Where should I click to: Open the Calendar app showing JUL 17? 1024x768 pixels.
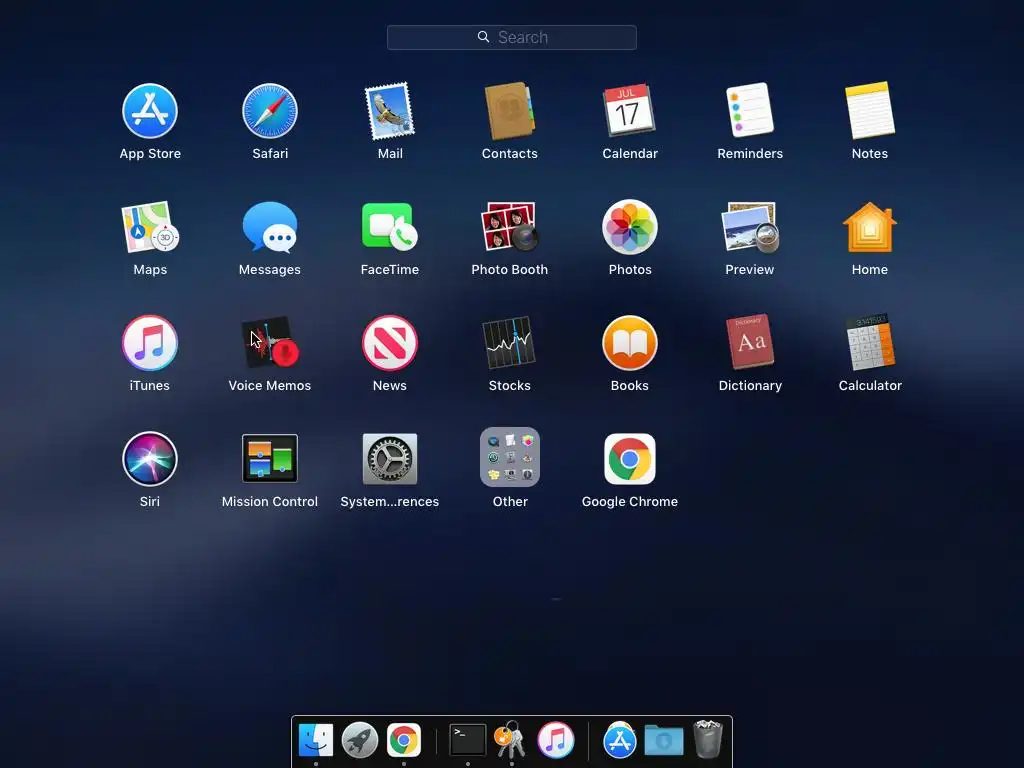pyautogui.click(x=630, y=110)
